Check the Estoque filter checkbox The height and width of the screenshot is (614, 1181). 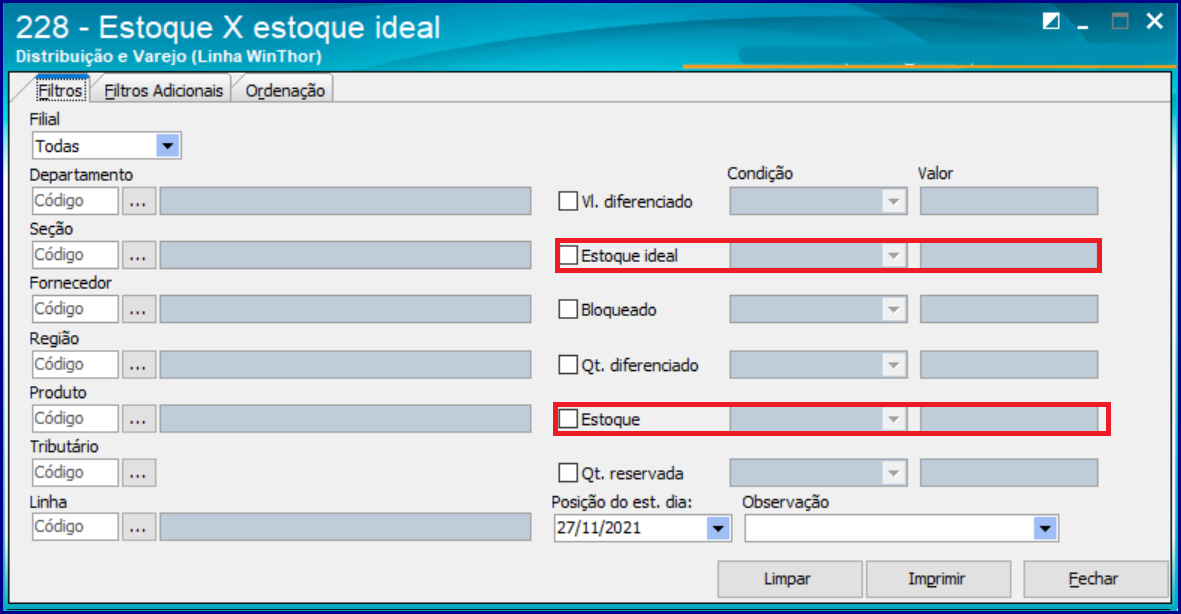pyautogui.click(x=568, y=419)
